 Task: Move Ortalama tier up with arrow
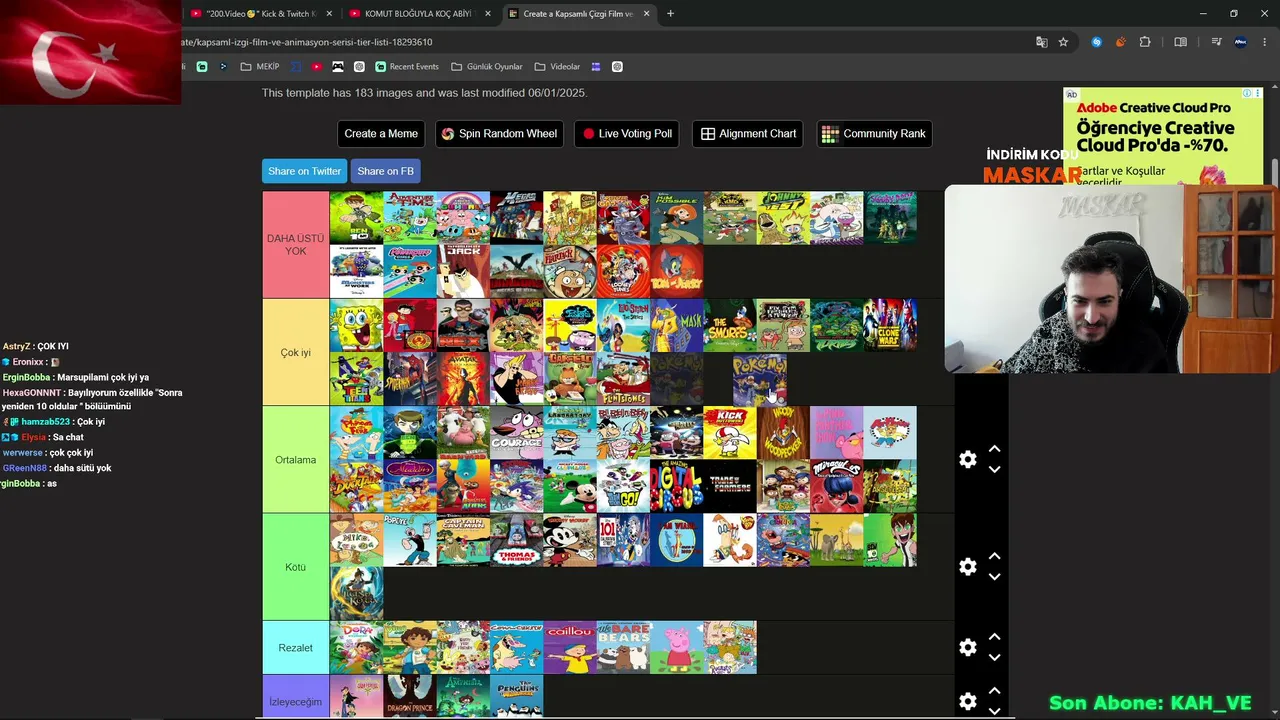pyautogui.click(x=994, y=449)
